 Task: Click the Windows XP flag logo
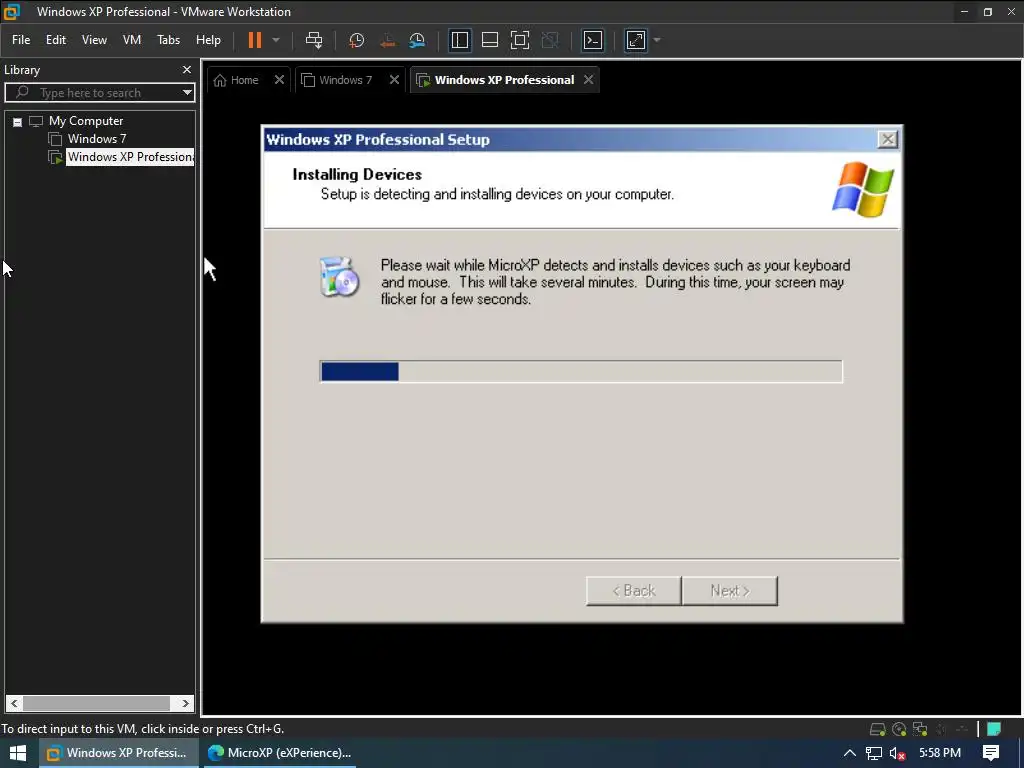coord(863,189)
